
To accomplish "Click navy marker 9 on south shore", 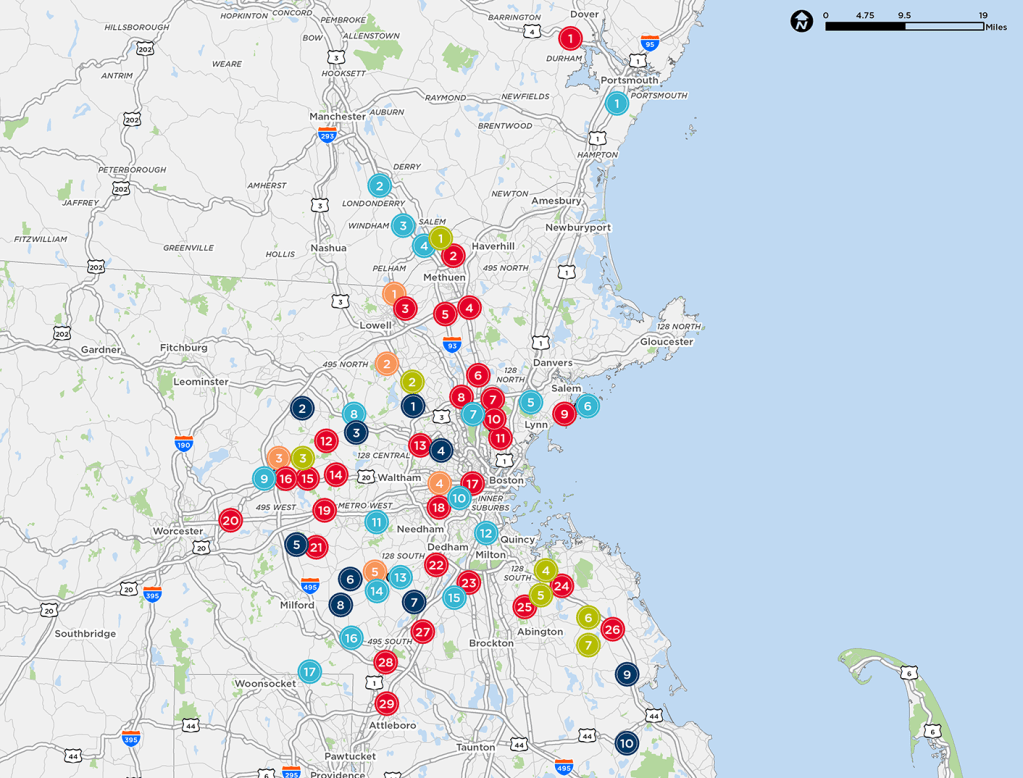I will pos(626,674).
